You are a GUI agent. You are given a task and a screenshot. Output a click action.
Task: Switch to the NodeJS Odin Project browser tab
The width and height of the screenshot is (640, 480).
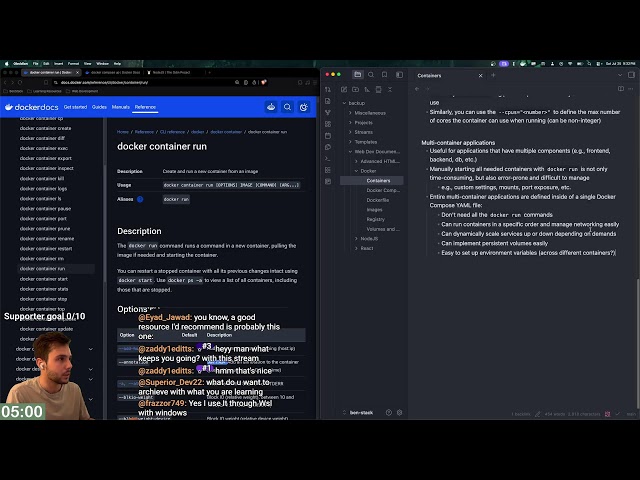coord(171,72)
